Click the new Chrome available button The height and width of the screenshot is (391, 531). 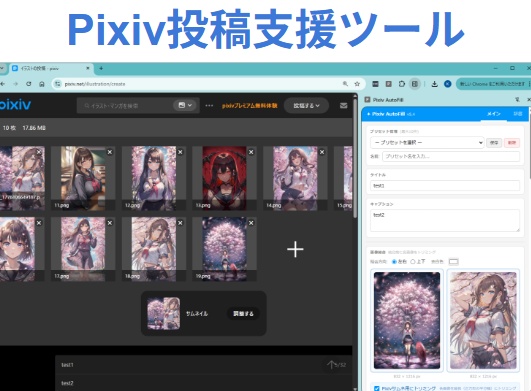coord(492,84)
